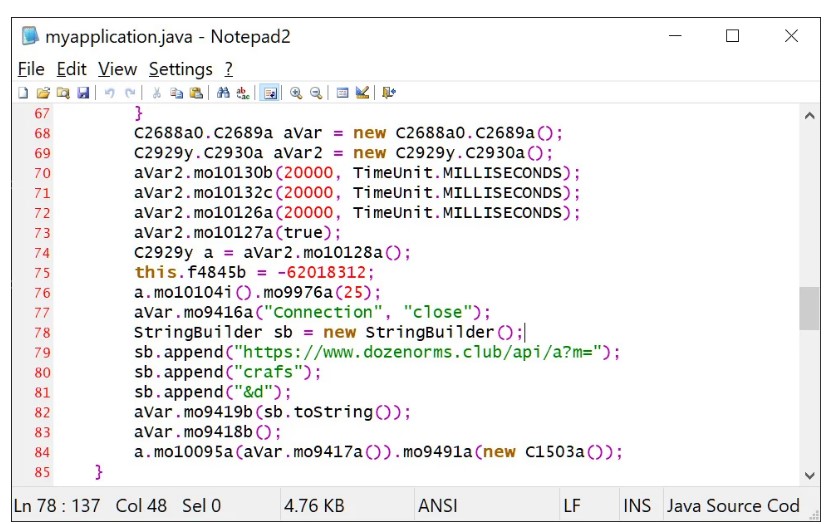Image resolution: width=826 pixels, height=524 pixels.
Task: Click 'new C1503a()' on line 84
Action: tap(542, 452)
